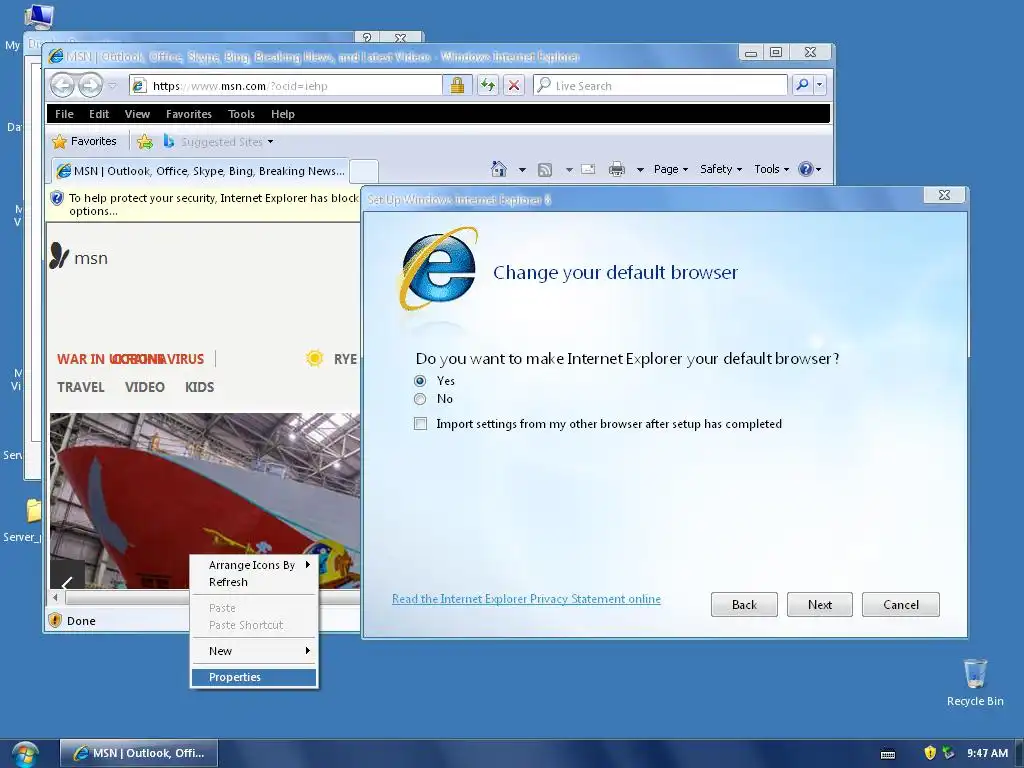Open the Safety dropdown menu
The image size is (1024, 768).
(720, 169)
